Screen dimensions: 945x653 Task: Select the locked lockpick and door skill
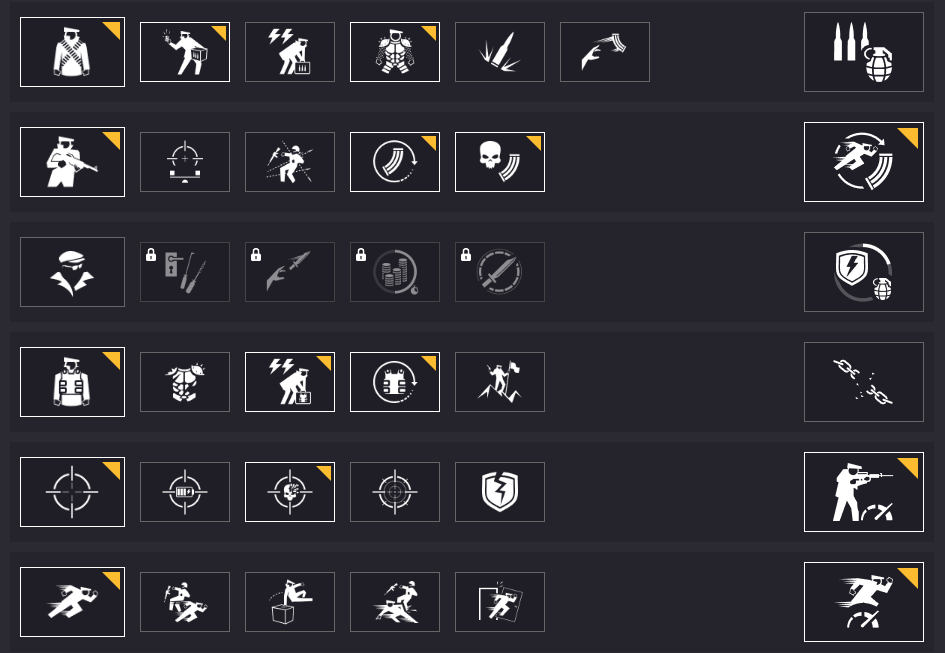(184, 272)
